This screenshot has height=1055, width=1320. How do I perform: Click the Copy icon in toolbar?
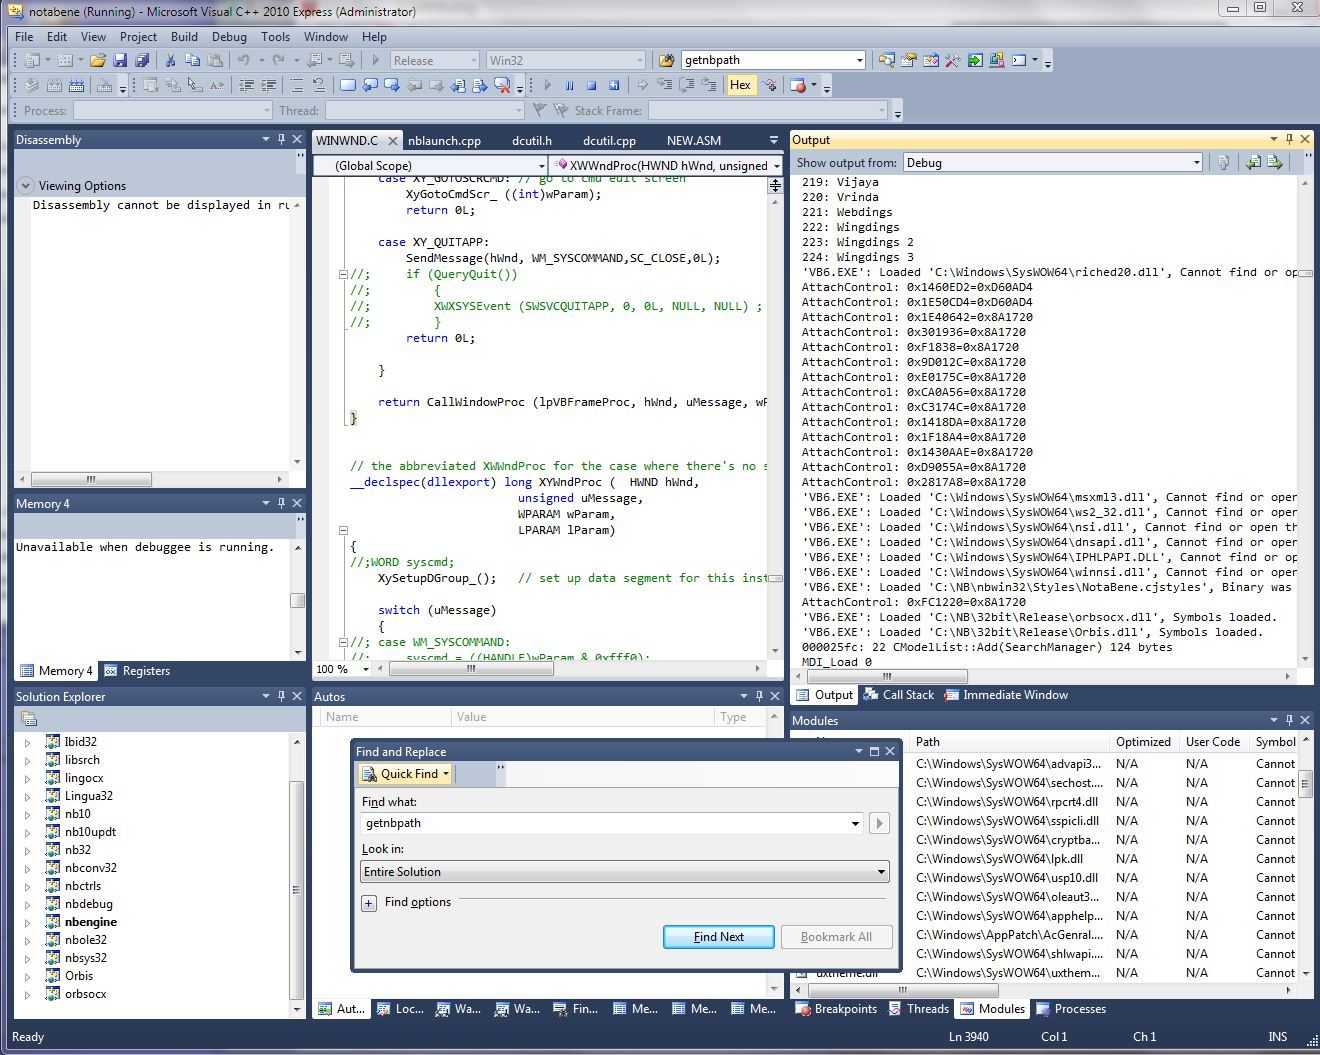tap(192, 60)
